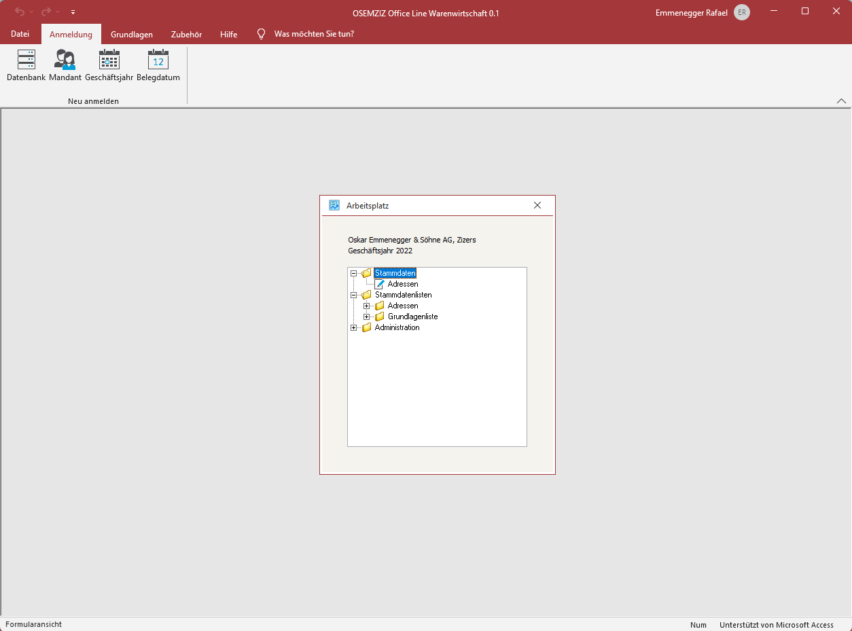The width and height of the screenshot is (852, 631).
Task: Collapse the Stammdatenlisten tree node
Action: point(354,295)
